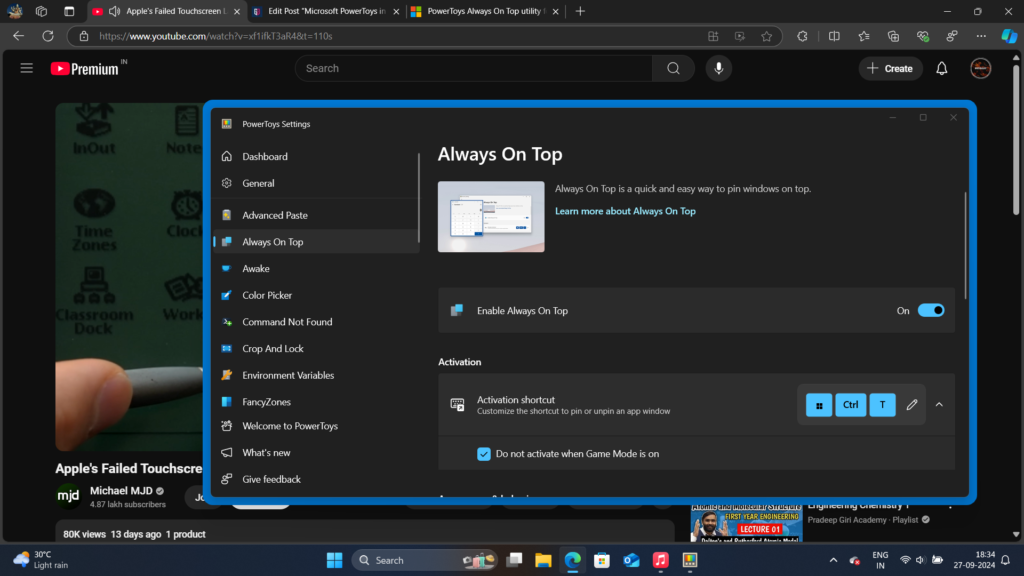Open browser split screen icon
Viewport: 1024px width, 576px height.
pos(834,37)
